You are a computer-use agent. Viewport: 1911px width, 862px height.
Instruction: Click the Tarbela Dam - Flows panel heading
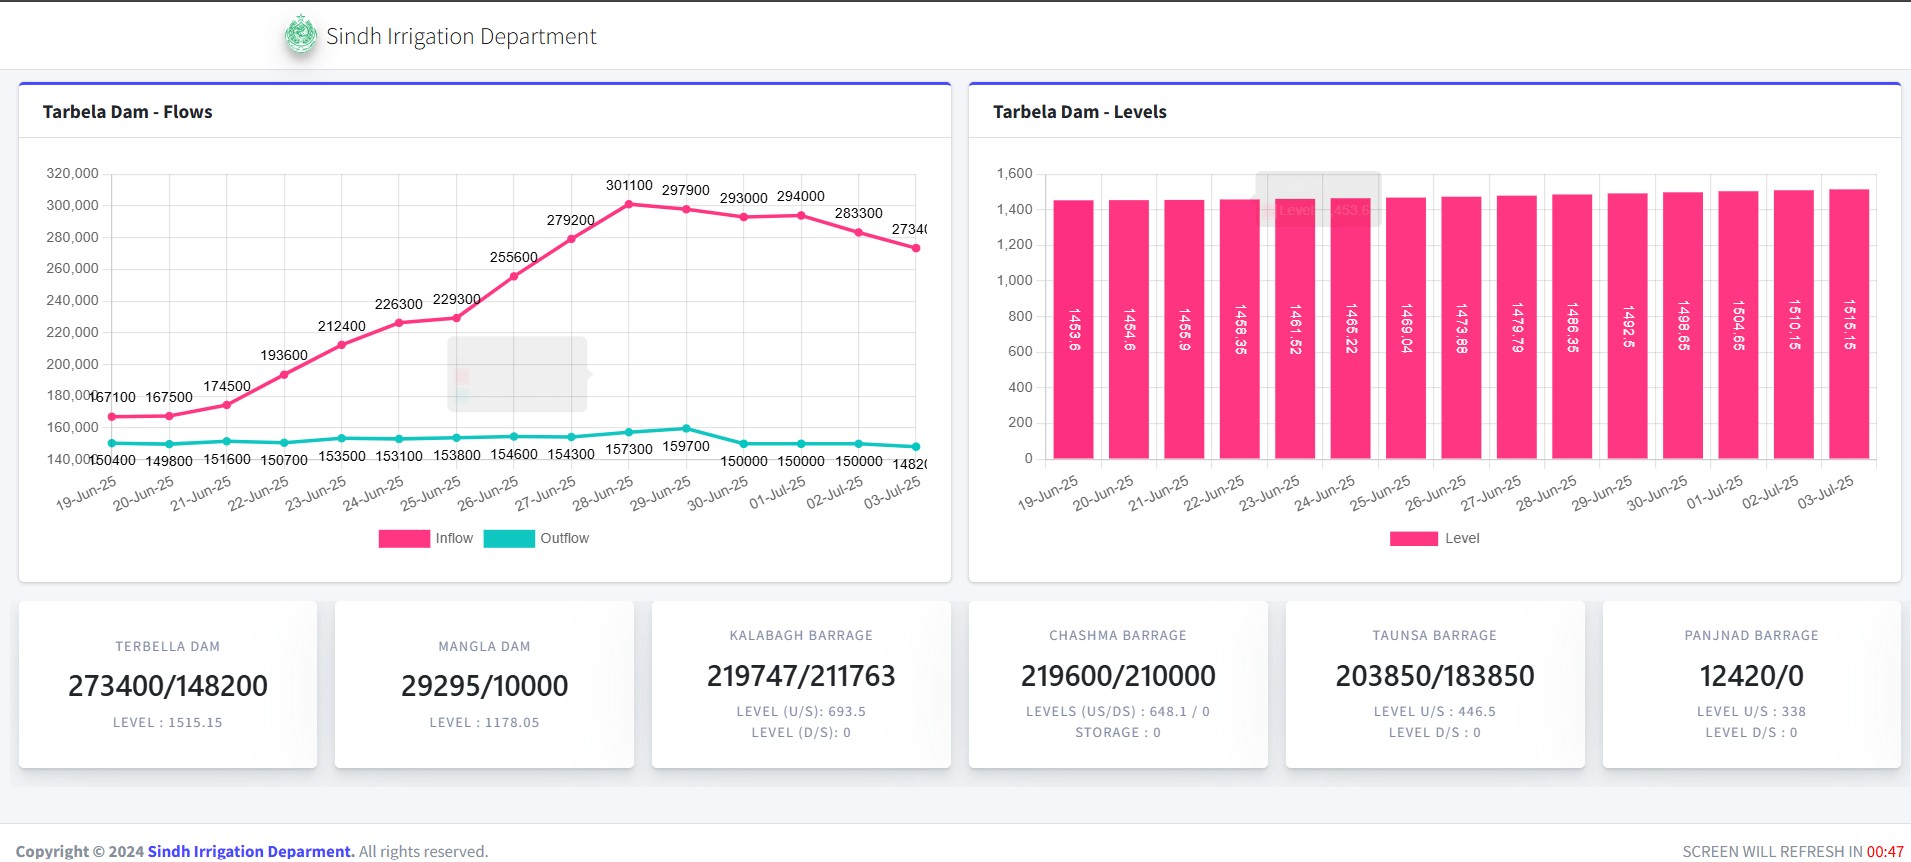pyautogui.click(x=128, y=112)
